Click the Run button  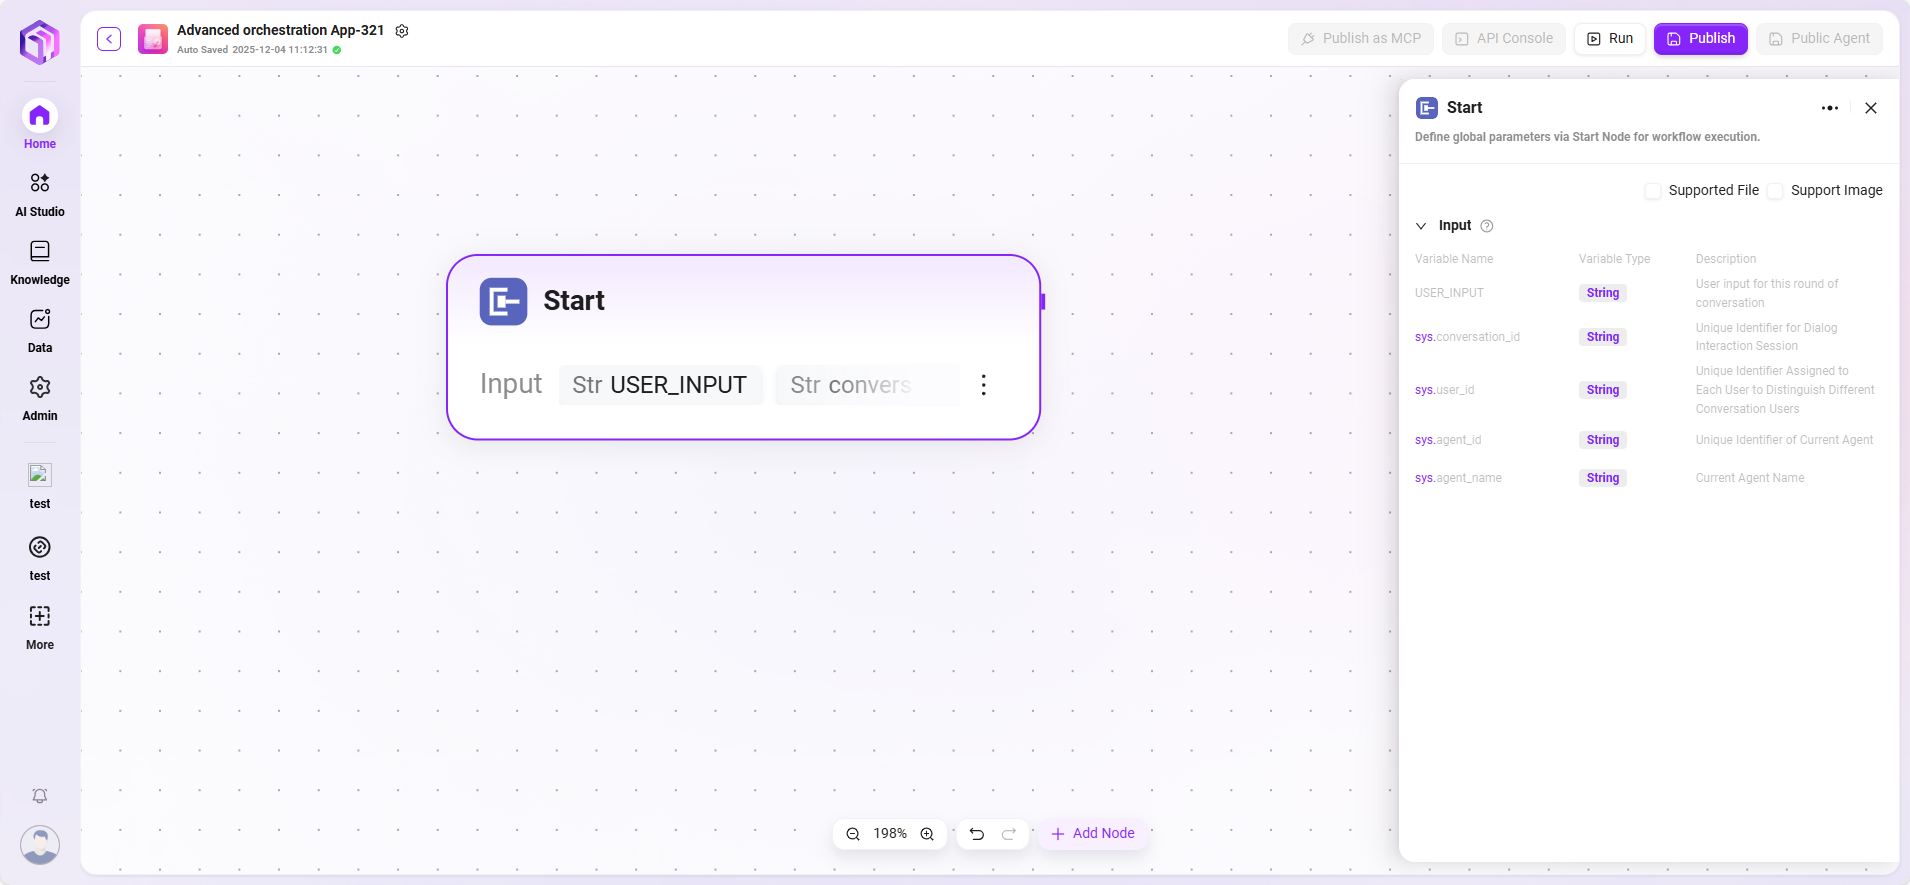pyautogui.click(x=1609, y=39)
